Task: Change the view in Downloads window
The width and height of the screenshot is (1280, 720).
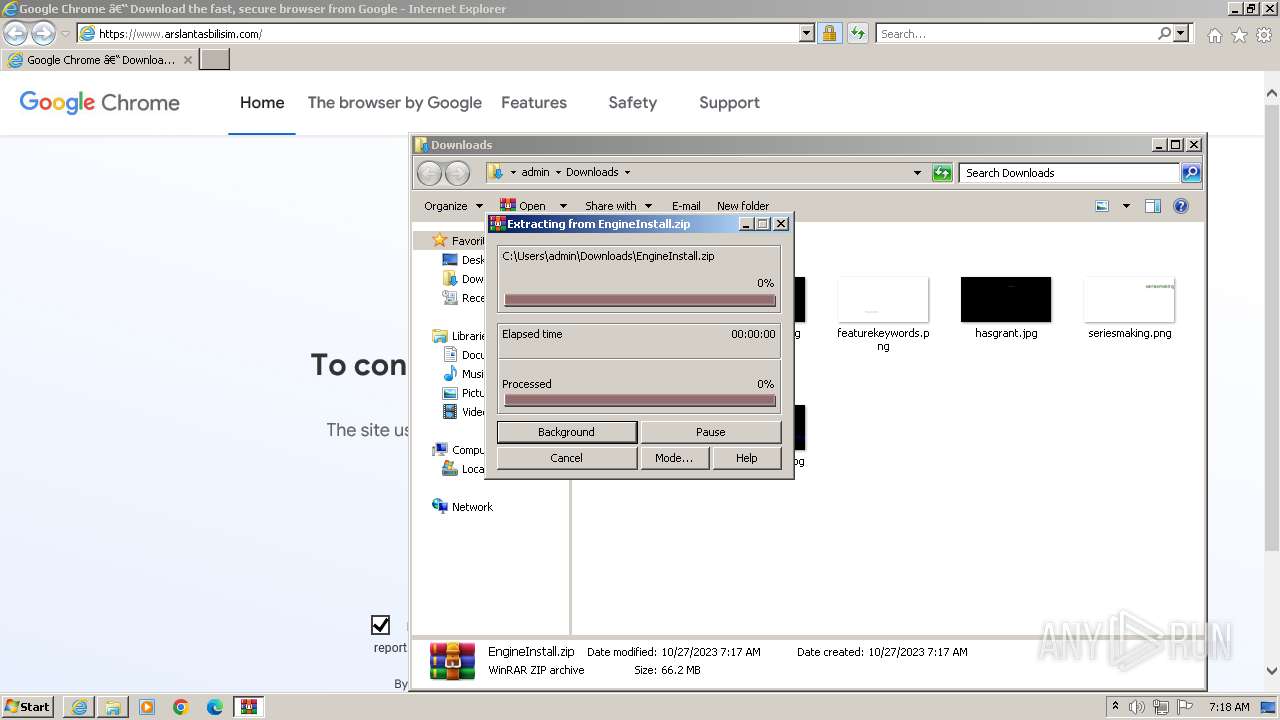Action: pos(1102,206)
